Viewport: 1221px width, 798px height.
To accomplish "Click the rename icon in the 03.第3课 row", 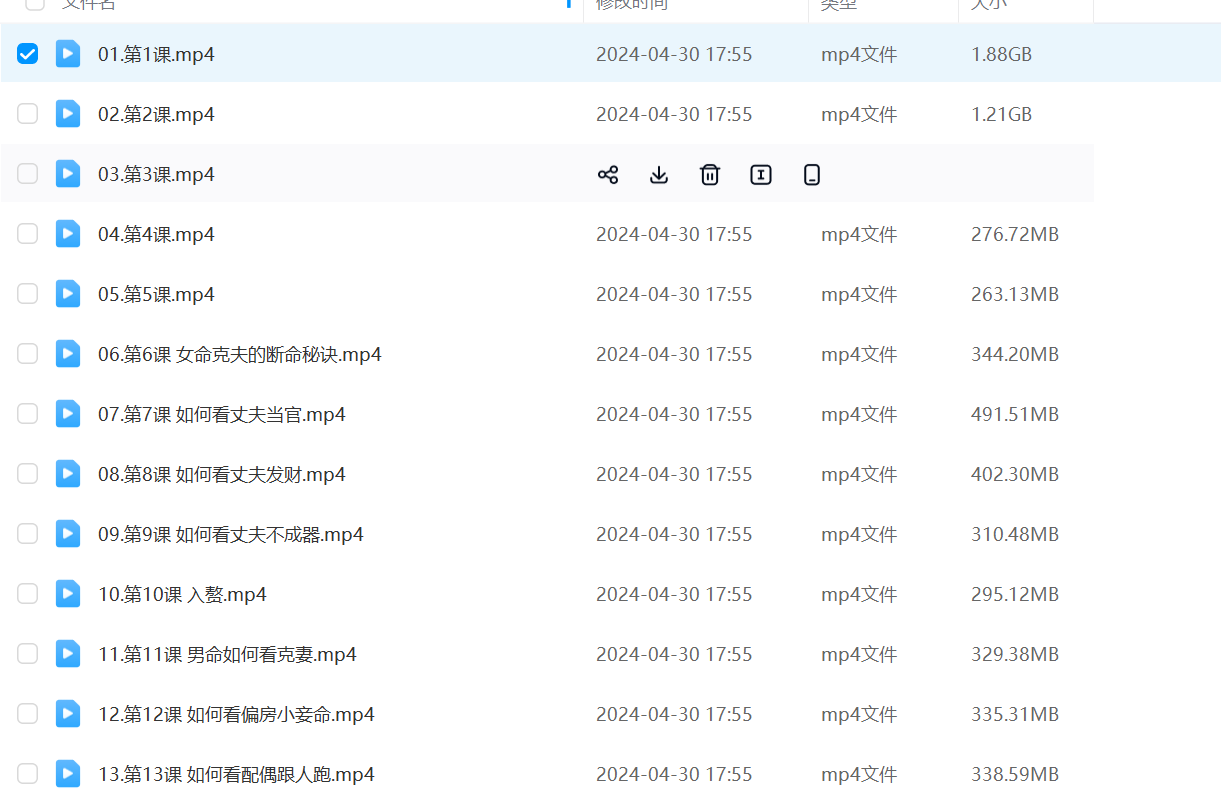I will (x=760, y=175).
